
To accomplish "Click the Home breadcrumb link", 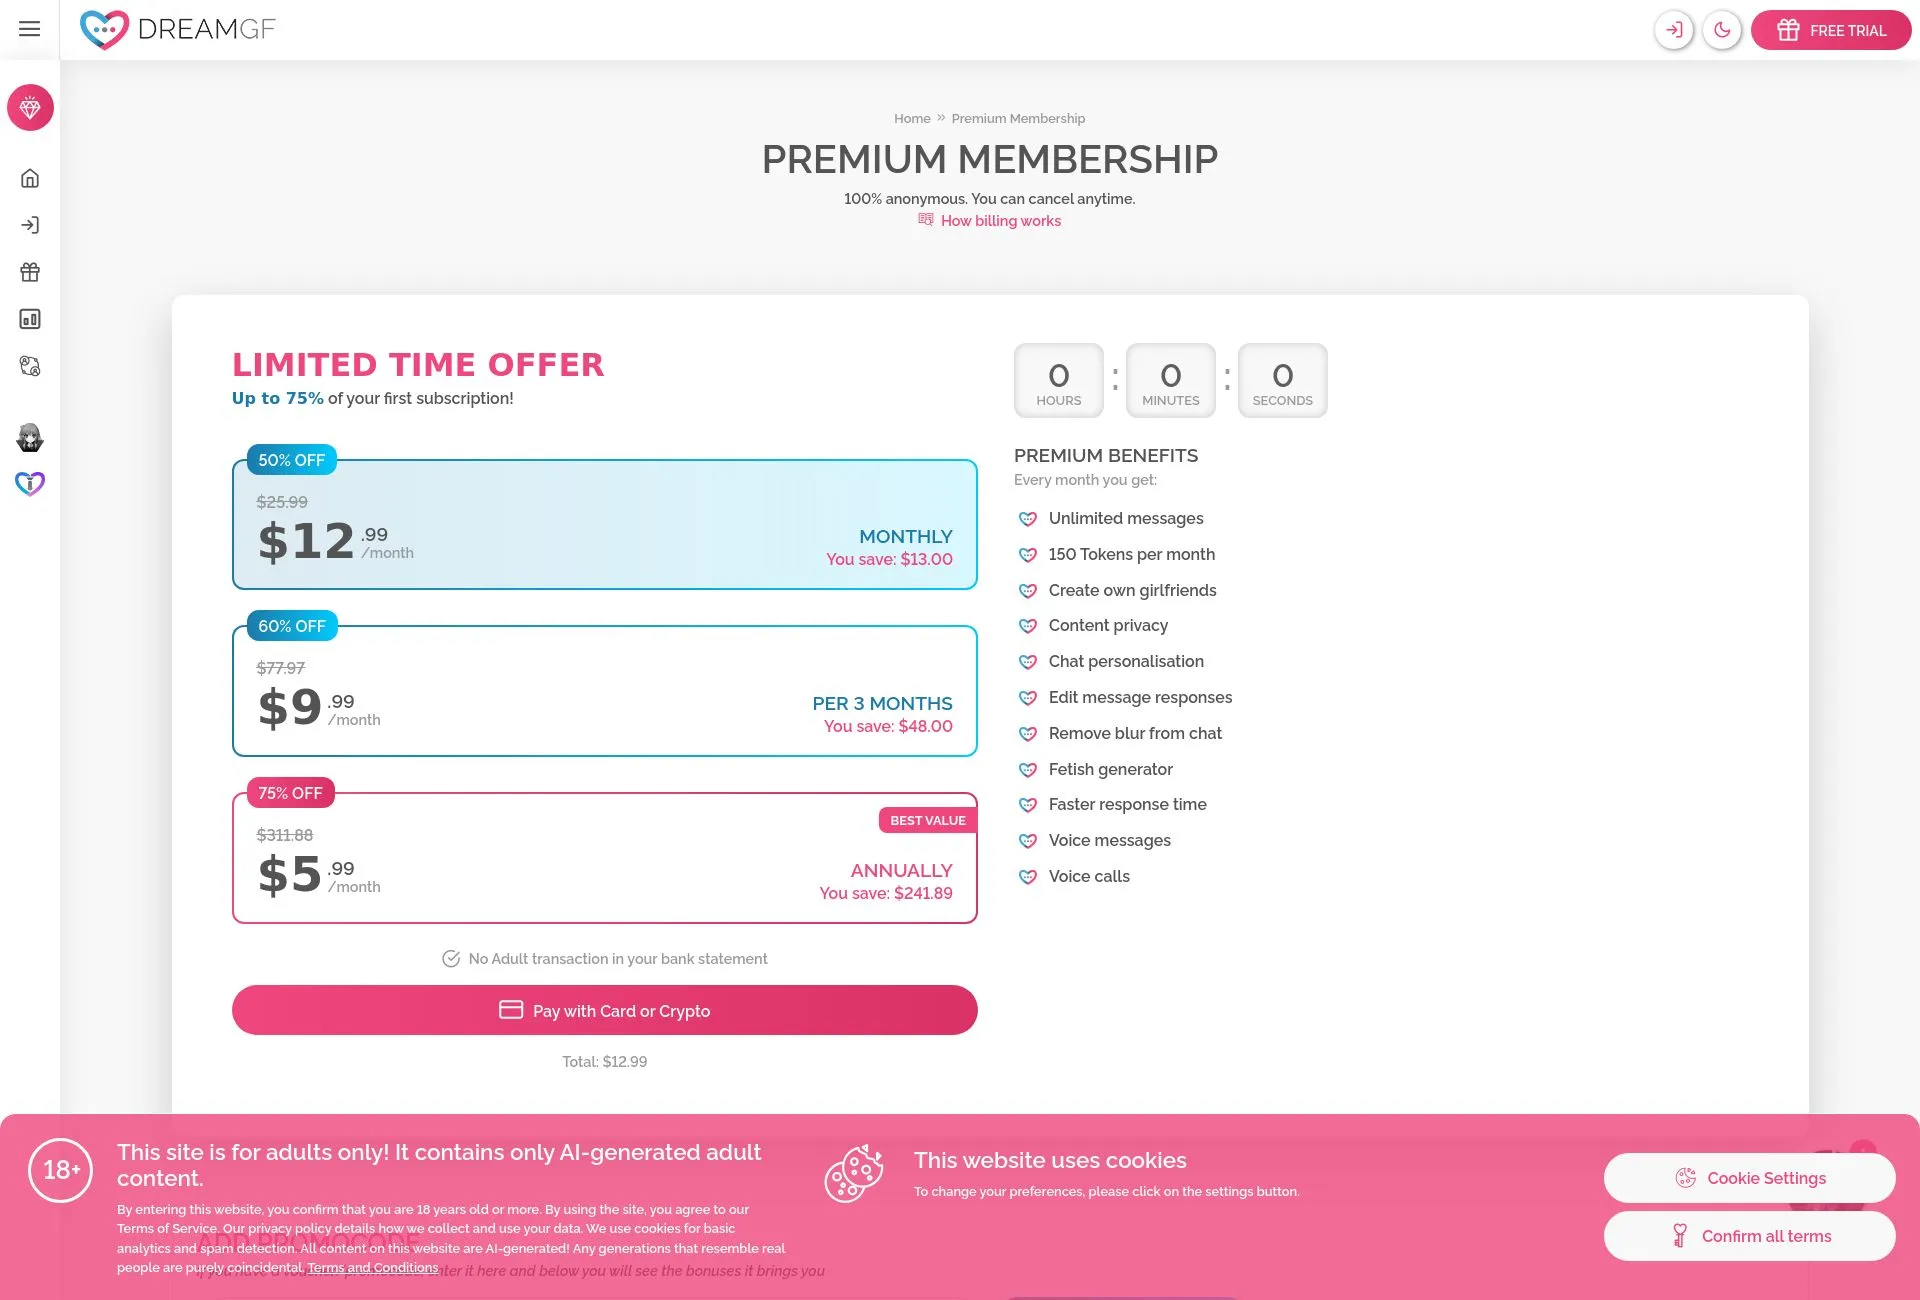I will pyautogui.click(x=912, y=118).
